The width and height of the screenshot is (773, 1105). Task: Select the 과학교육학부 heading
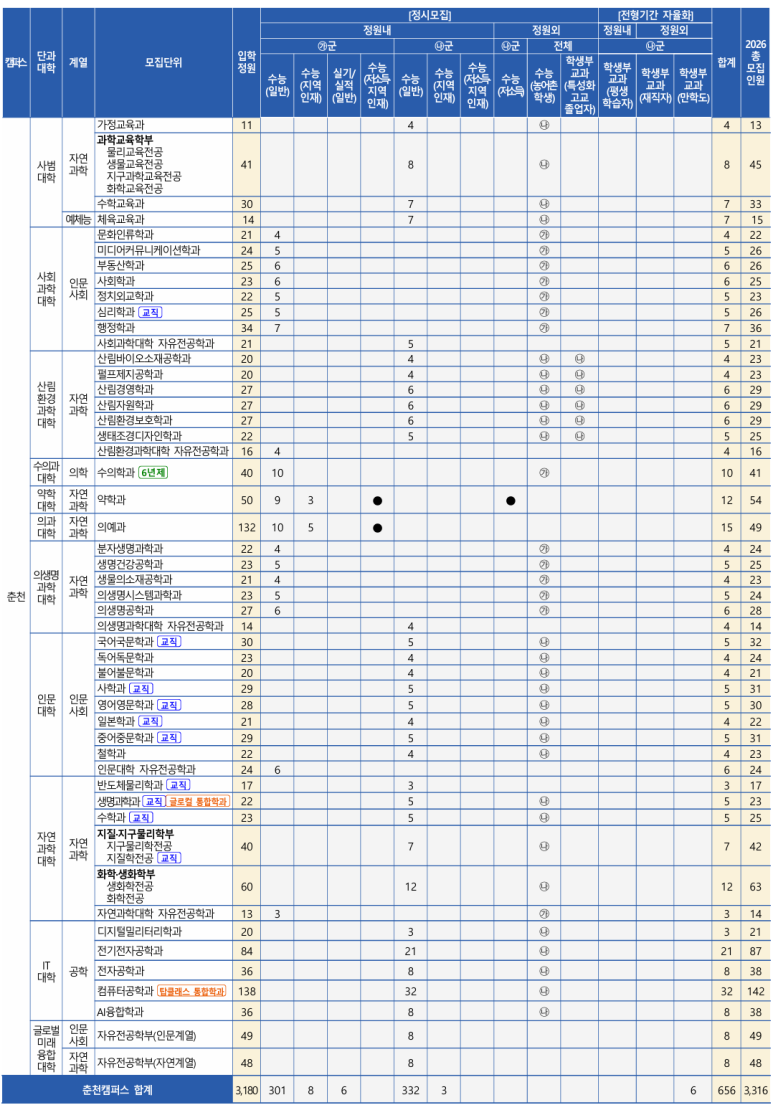point(125,140)
